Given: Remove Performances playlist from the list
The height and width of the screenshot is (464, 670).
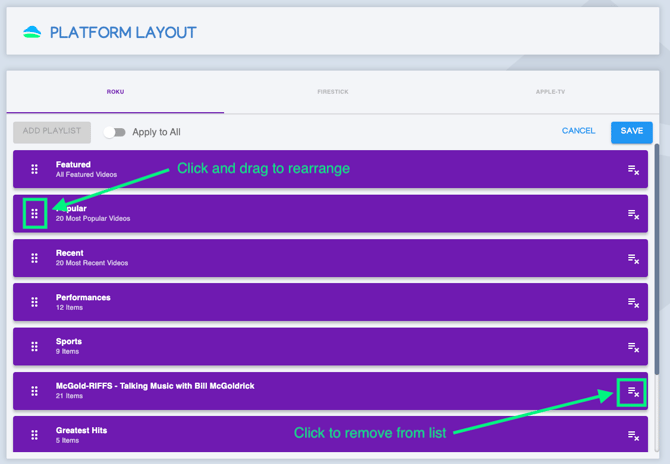Looking at the screenshot, I should pos(633,303).
